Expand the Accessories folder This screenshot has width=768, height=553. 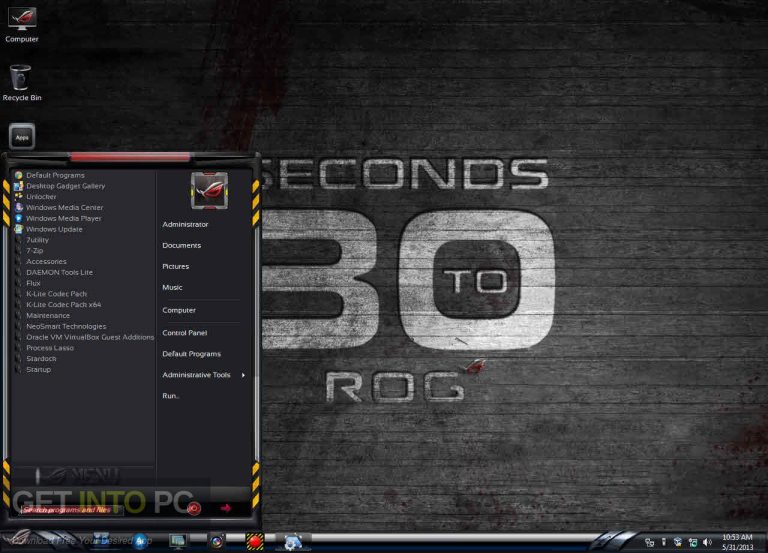point(41,261)
